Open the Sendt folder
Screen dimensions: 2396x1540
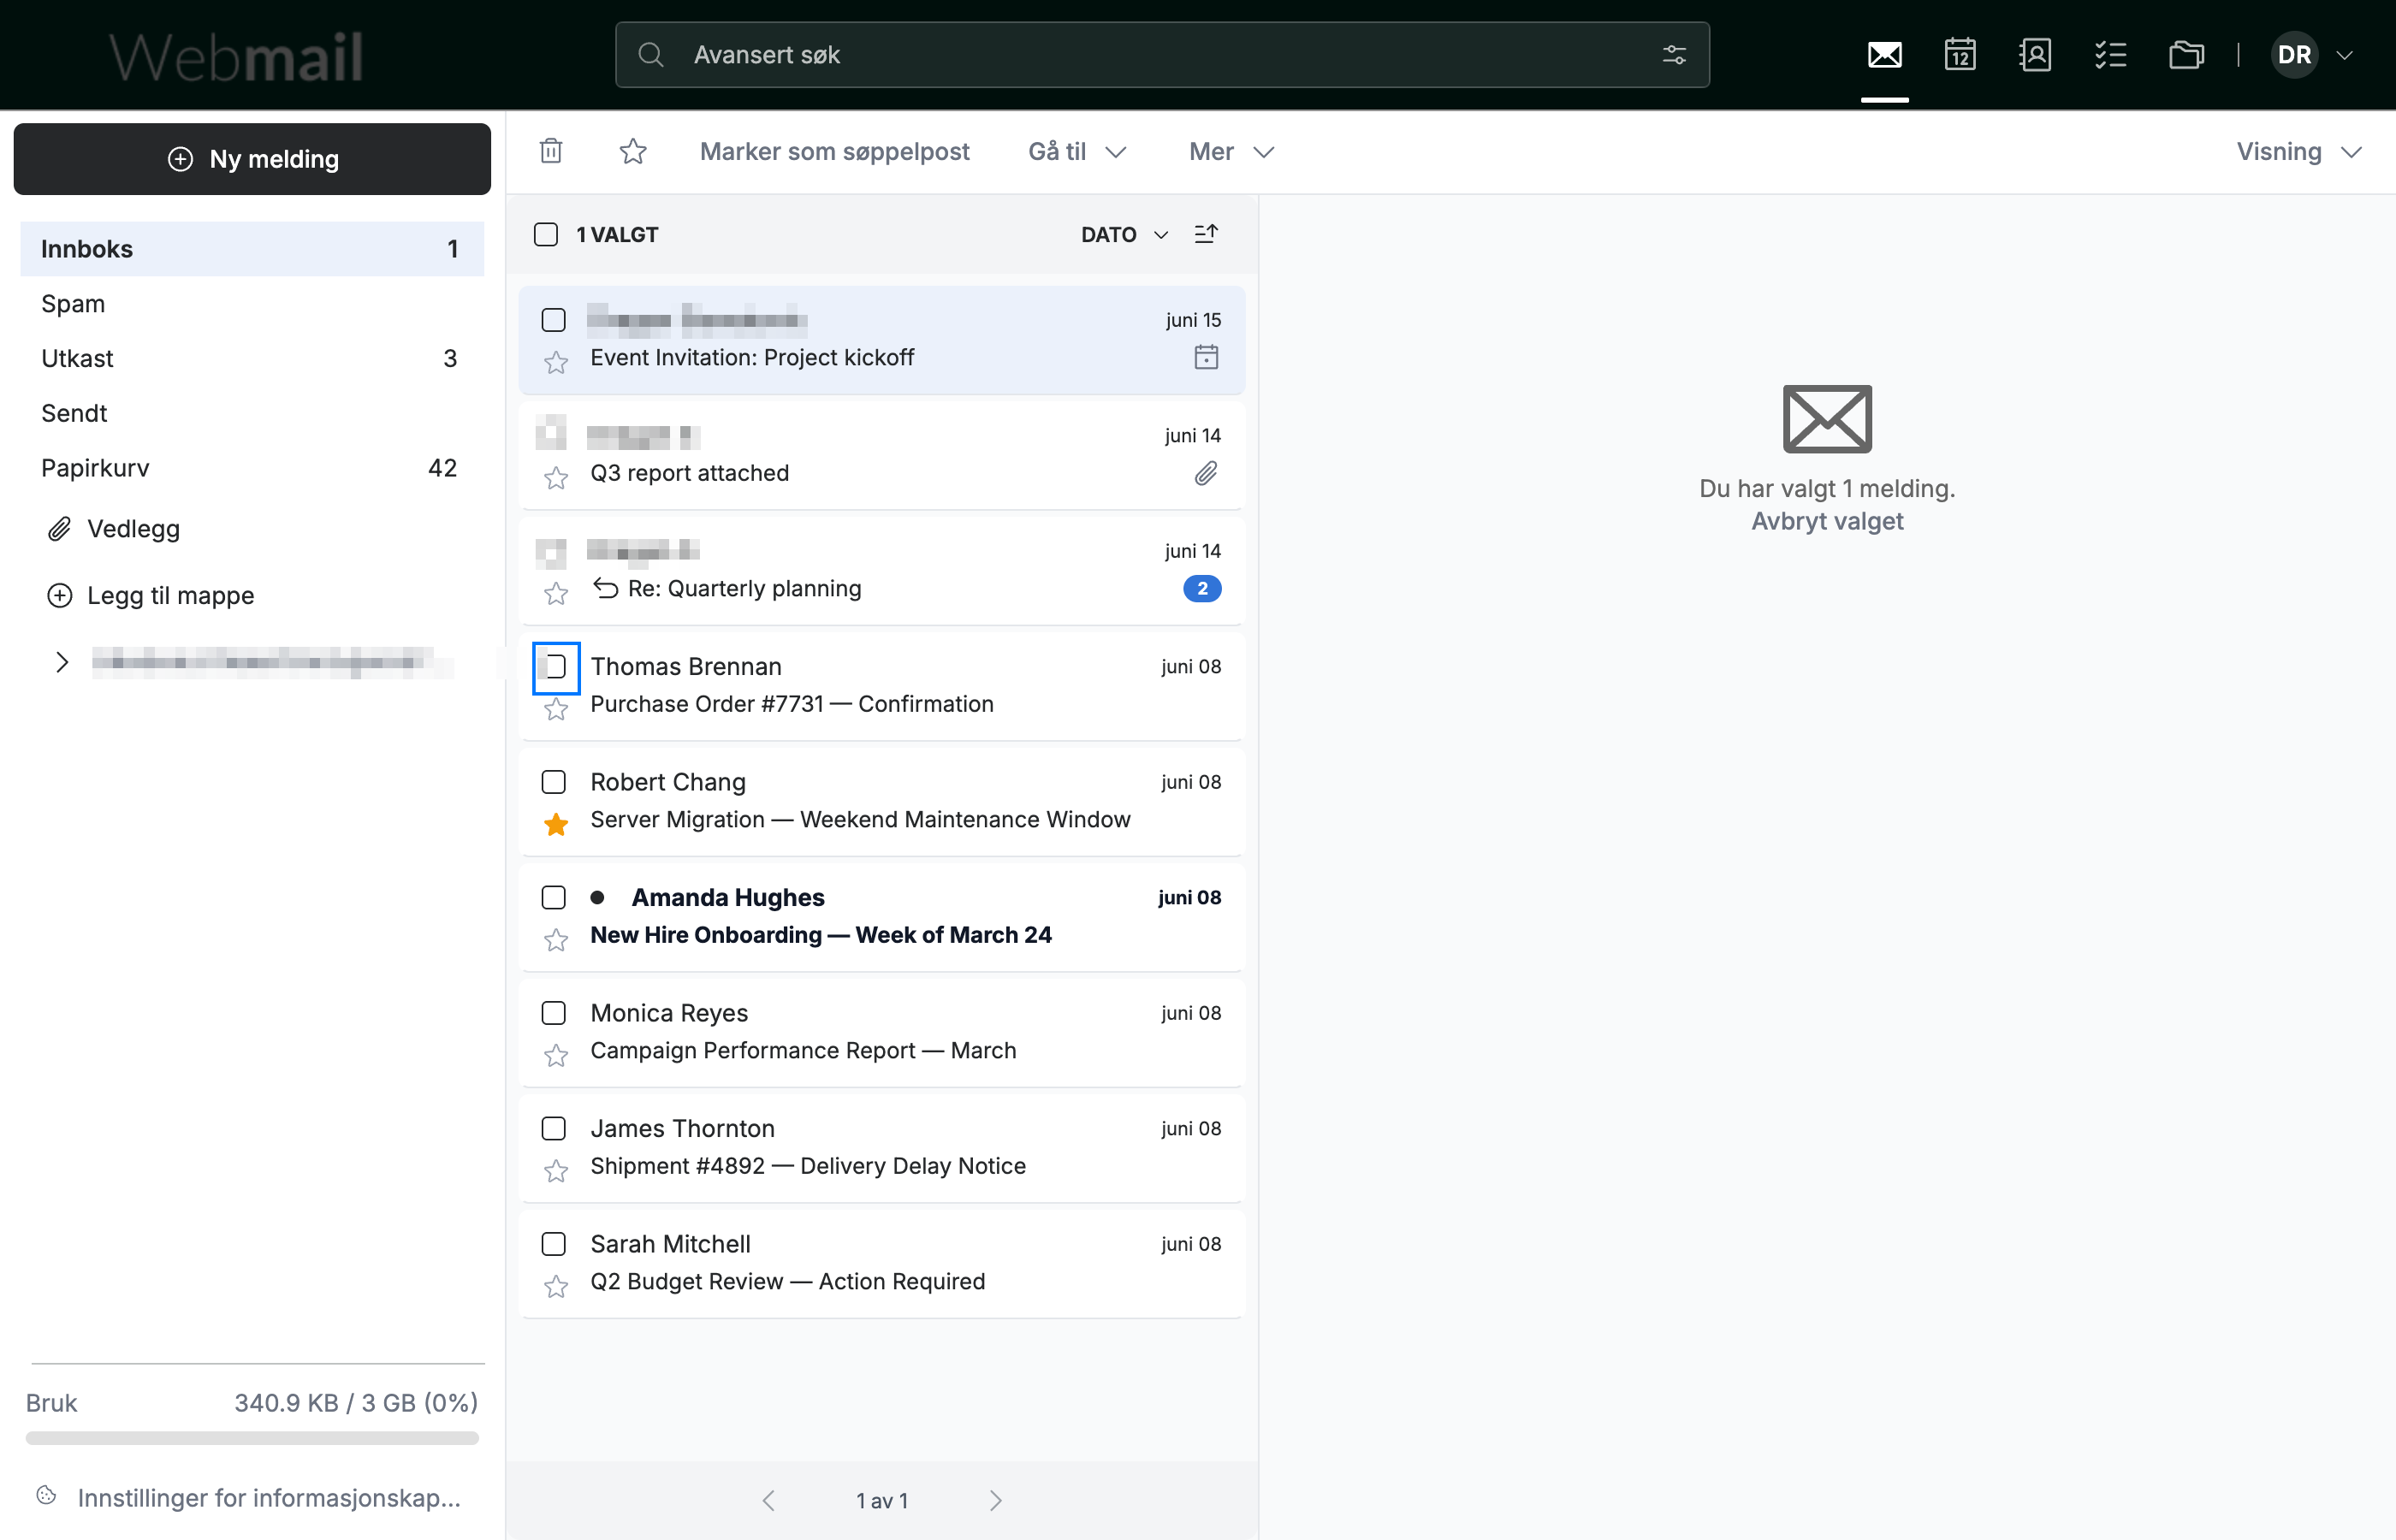[x=252, y=413]
